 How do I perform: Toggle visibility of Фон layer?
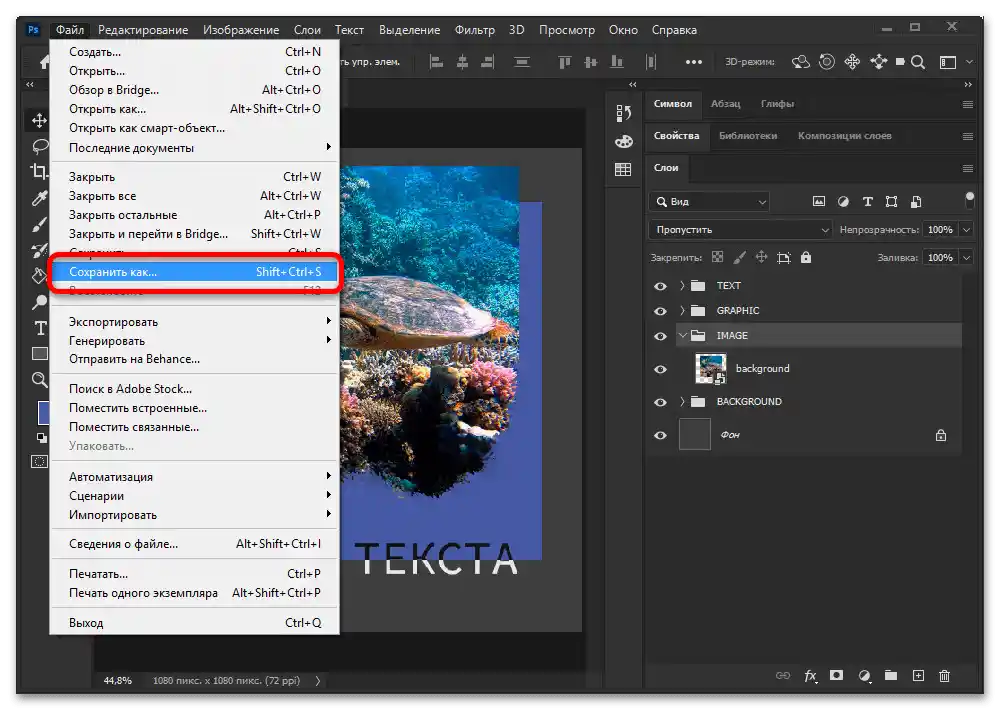pyautogui.click(x=661, y=435)
